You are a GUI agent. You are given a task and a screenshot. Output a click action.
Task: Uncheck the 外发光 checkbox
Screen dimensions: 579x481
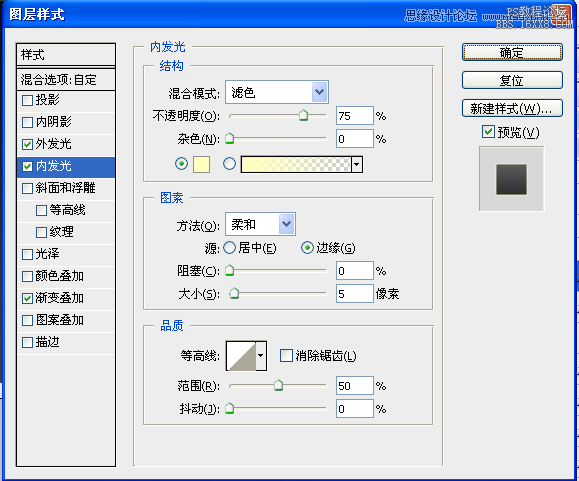pos(27,144)
